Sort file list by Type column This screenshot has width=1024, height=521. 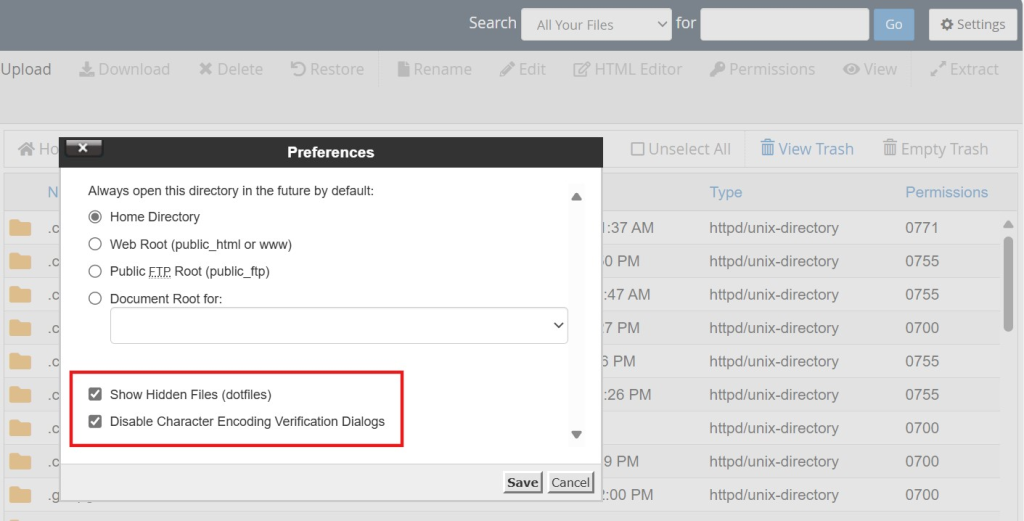726,192
